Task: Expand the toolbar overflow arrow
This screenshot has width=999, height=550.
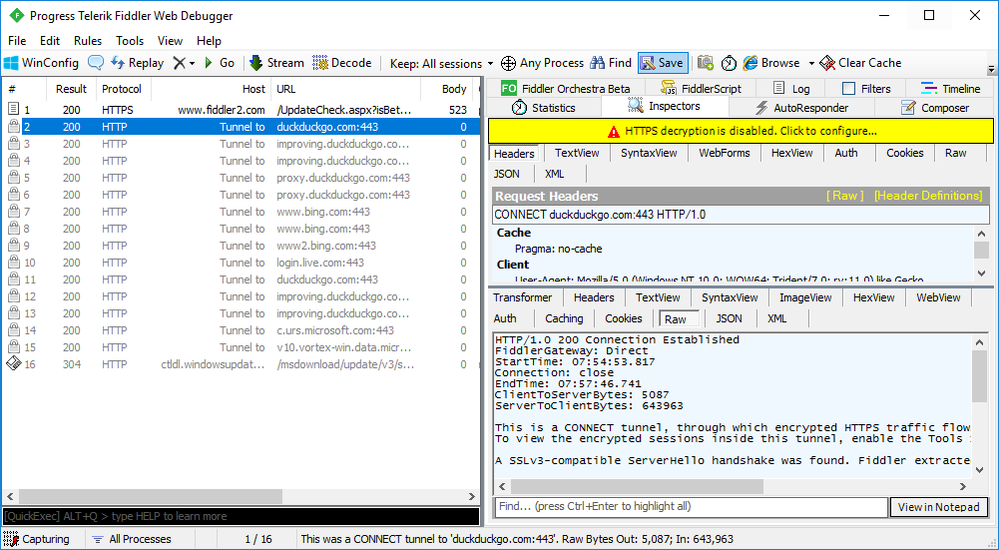Action: point(991,69)
